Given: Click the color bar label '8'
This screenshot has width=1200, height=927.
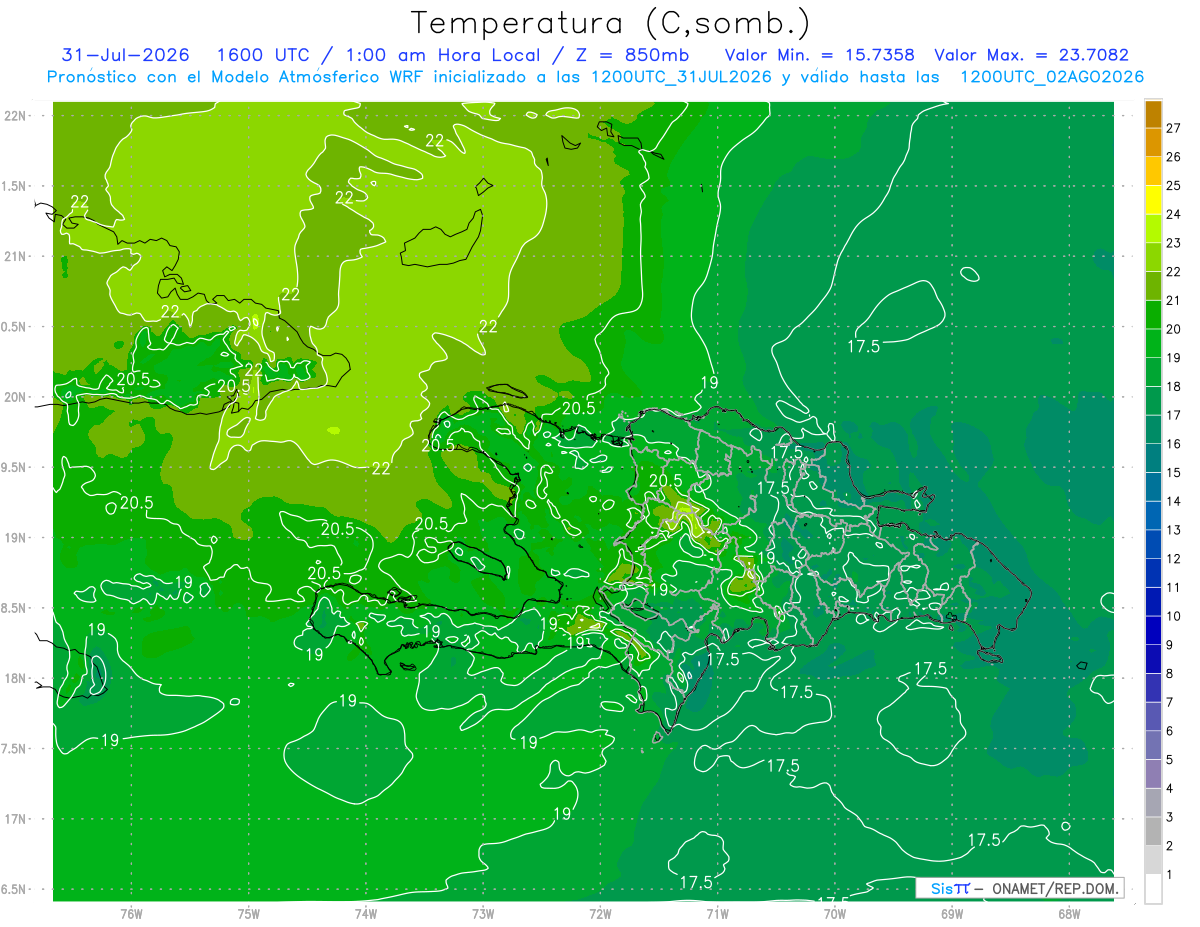Looking at the screenshot, I should point(1170,674).
